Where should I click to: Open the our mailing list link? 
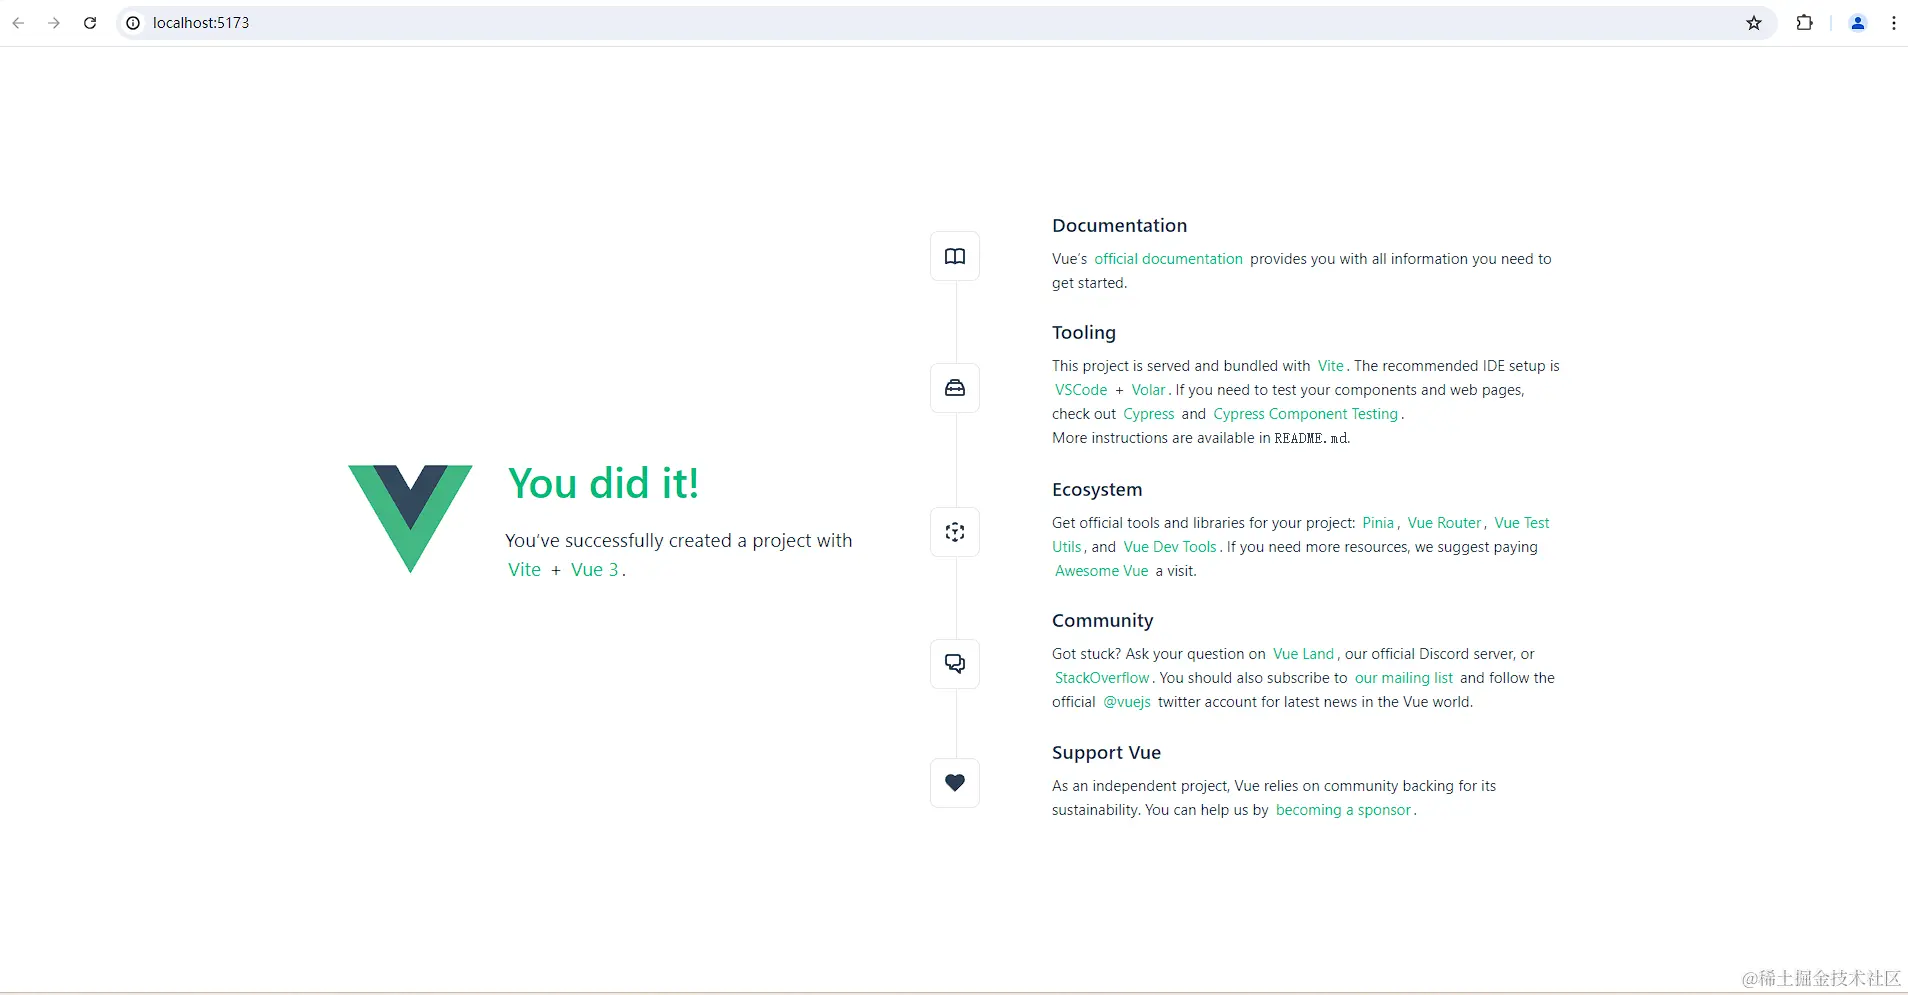pos(1403,678)
